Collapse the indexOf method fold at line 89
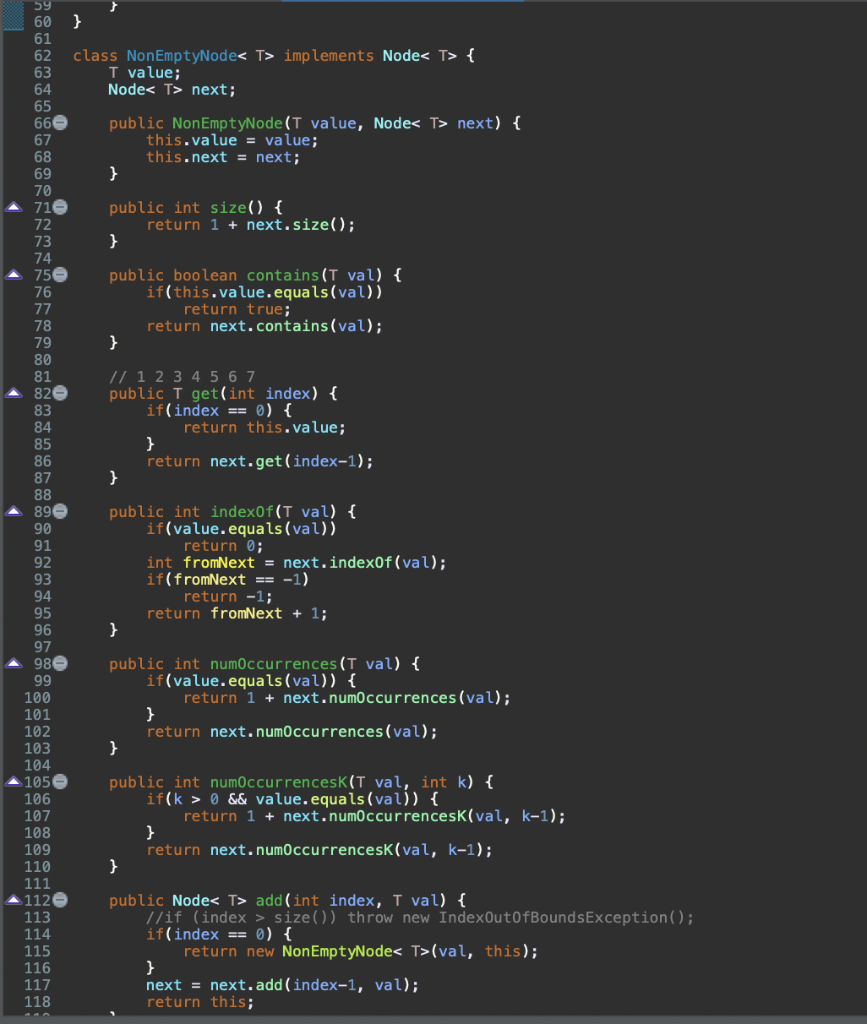 click(x=60, y=511)
